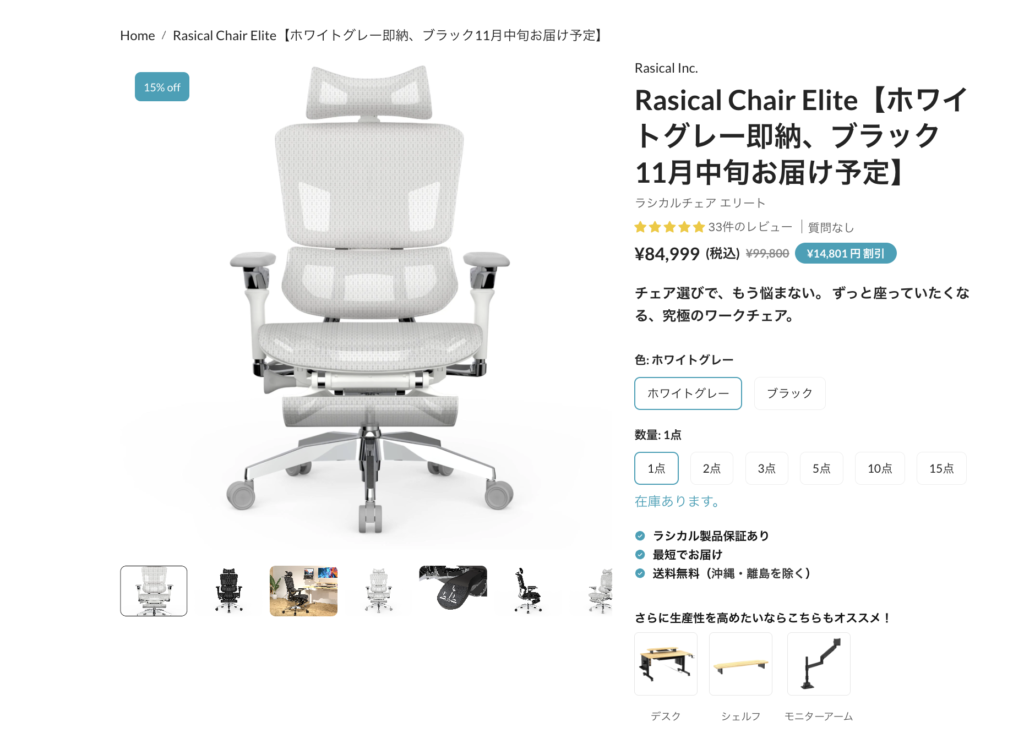The height and width of the screenshot is (755, 1024).
Task: Select quantity 10点
Action: (880, 468)
